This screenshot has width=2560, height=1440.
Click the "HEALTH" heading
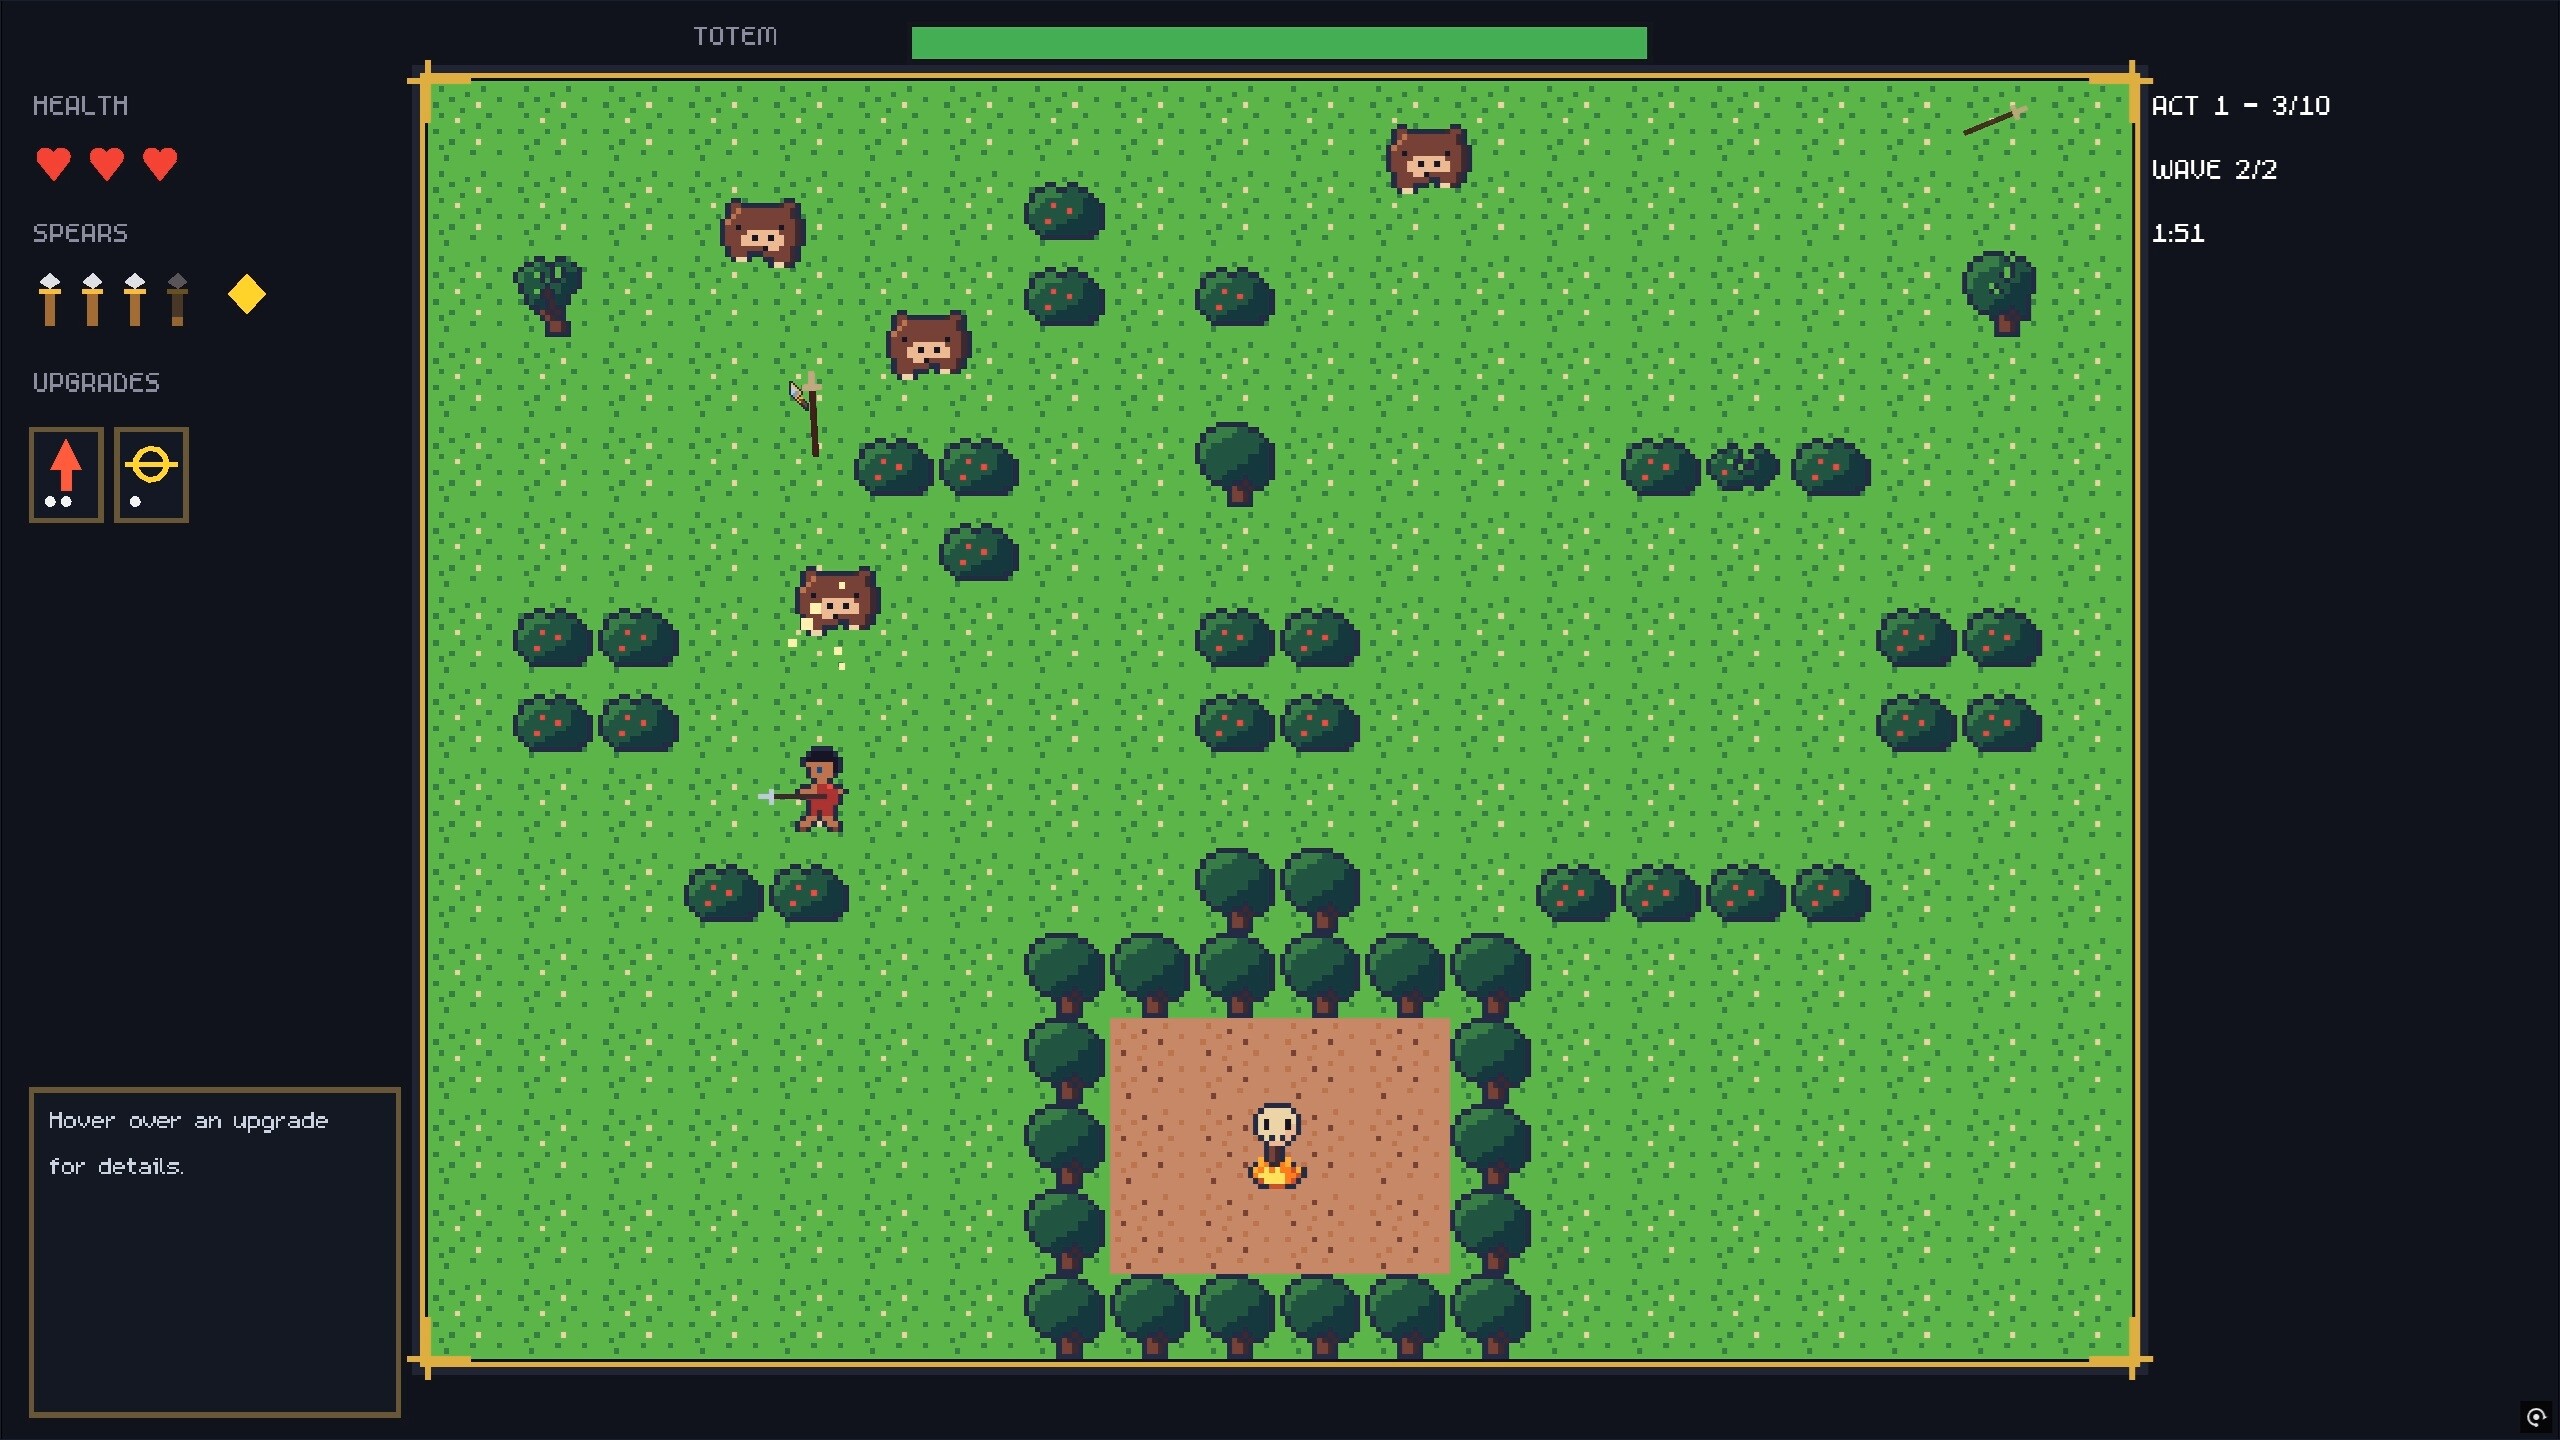click(80, 106)
